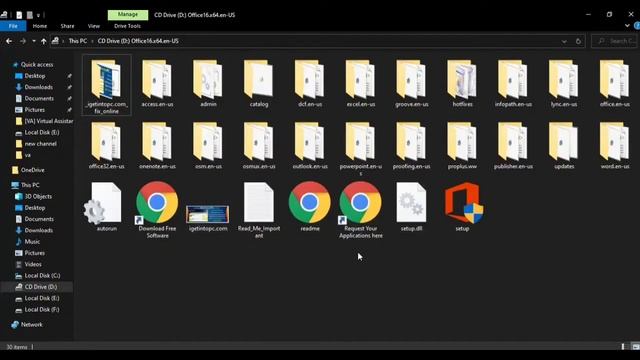Go up one folder level
Image resolution: width=640 pixels, height=360 pixels.
point(43,41)
